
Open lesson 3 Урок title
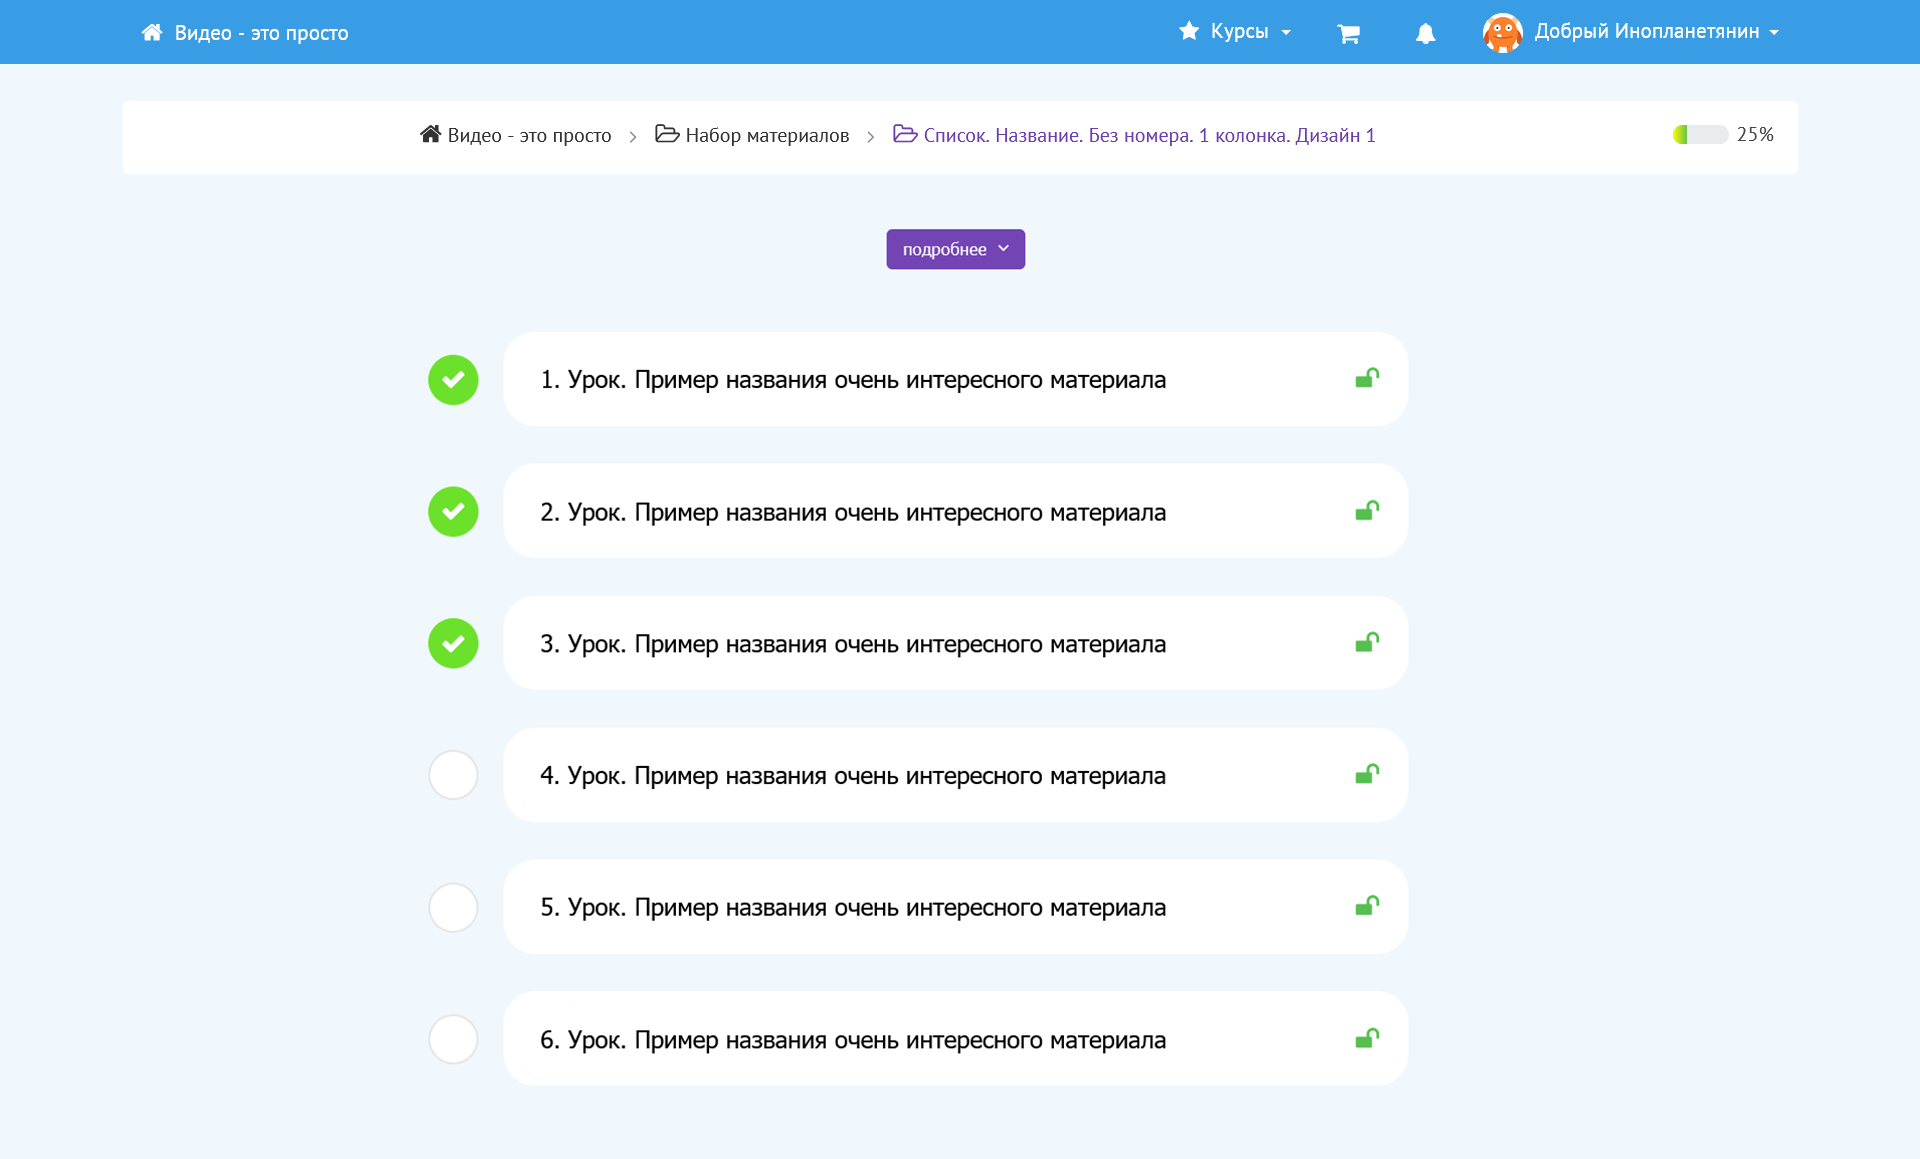(x=852, y=644)
